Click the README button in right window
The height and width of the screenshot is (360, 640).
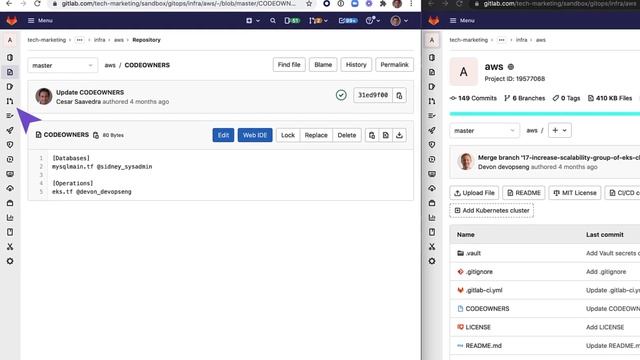[524, 193]
